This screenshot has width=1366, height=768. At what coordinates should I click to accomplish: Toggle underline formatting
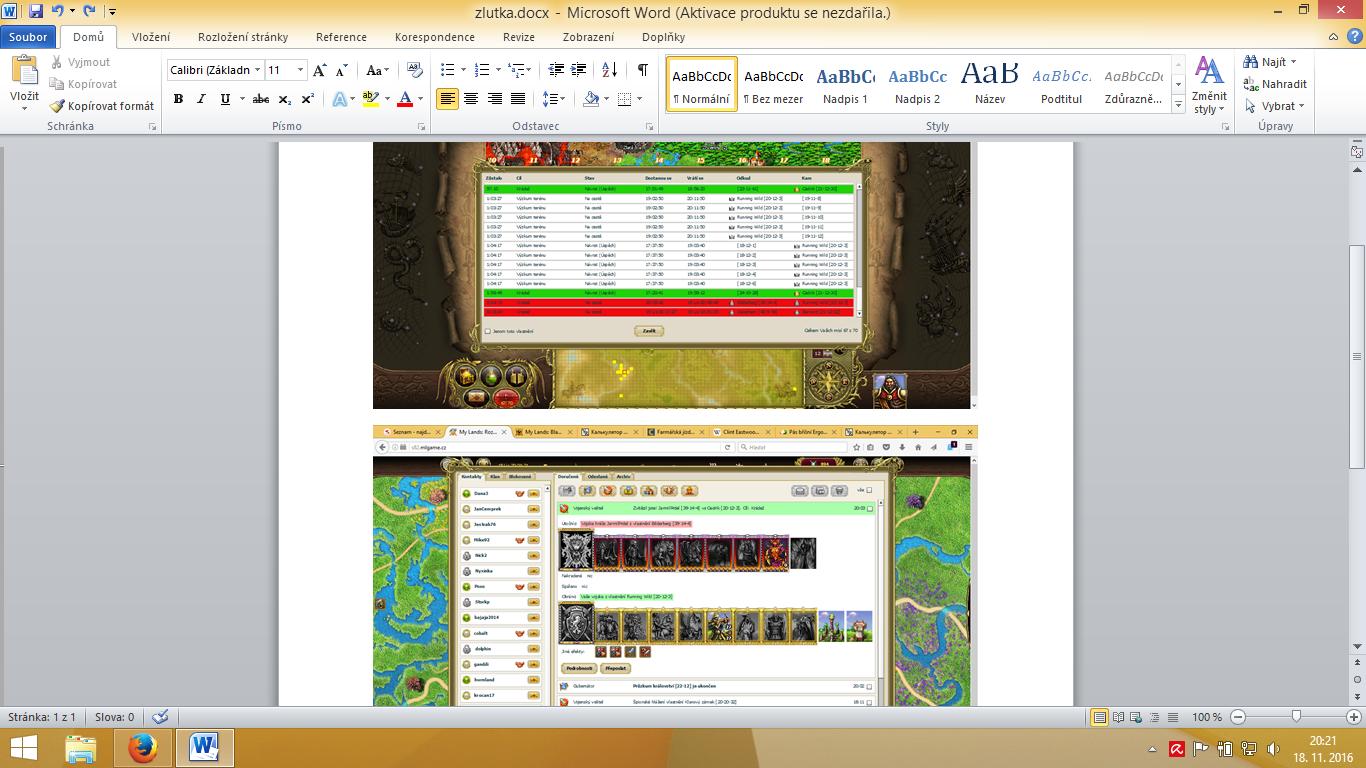point(225,99)
